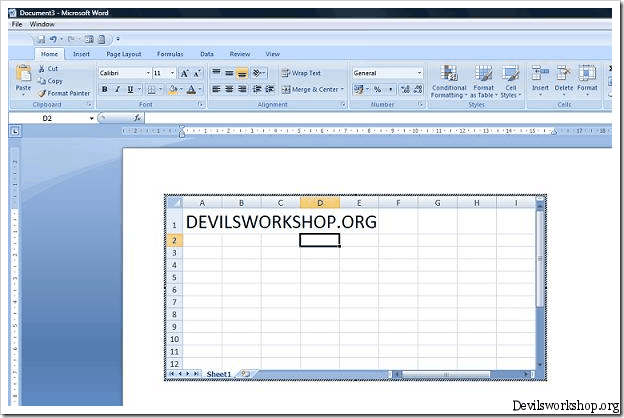This screenshot has width=624, height=418.
Task: Open the Clipboard group dialog launcher
Action: coord(89,104)
